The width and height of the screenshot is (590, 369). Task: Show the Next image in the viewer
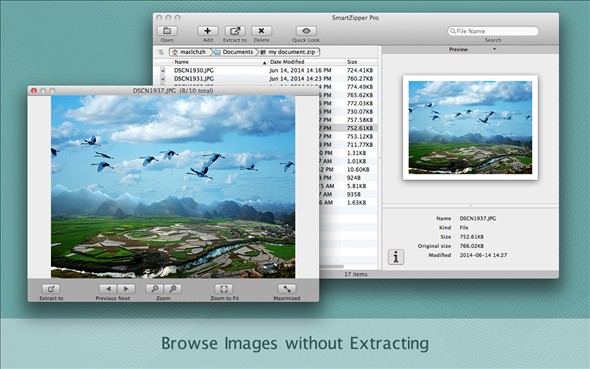tap(126, 289)
